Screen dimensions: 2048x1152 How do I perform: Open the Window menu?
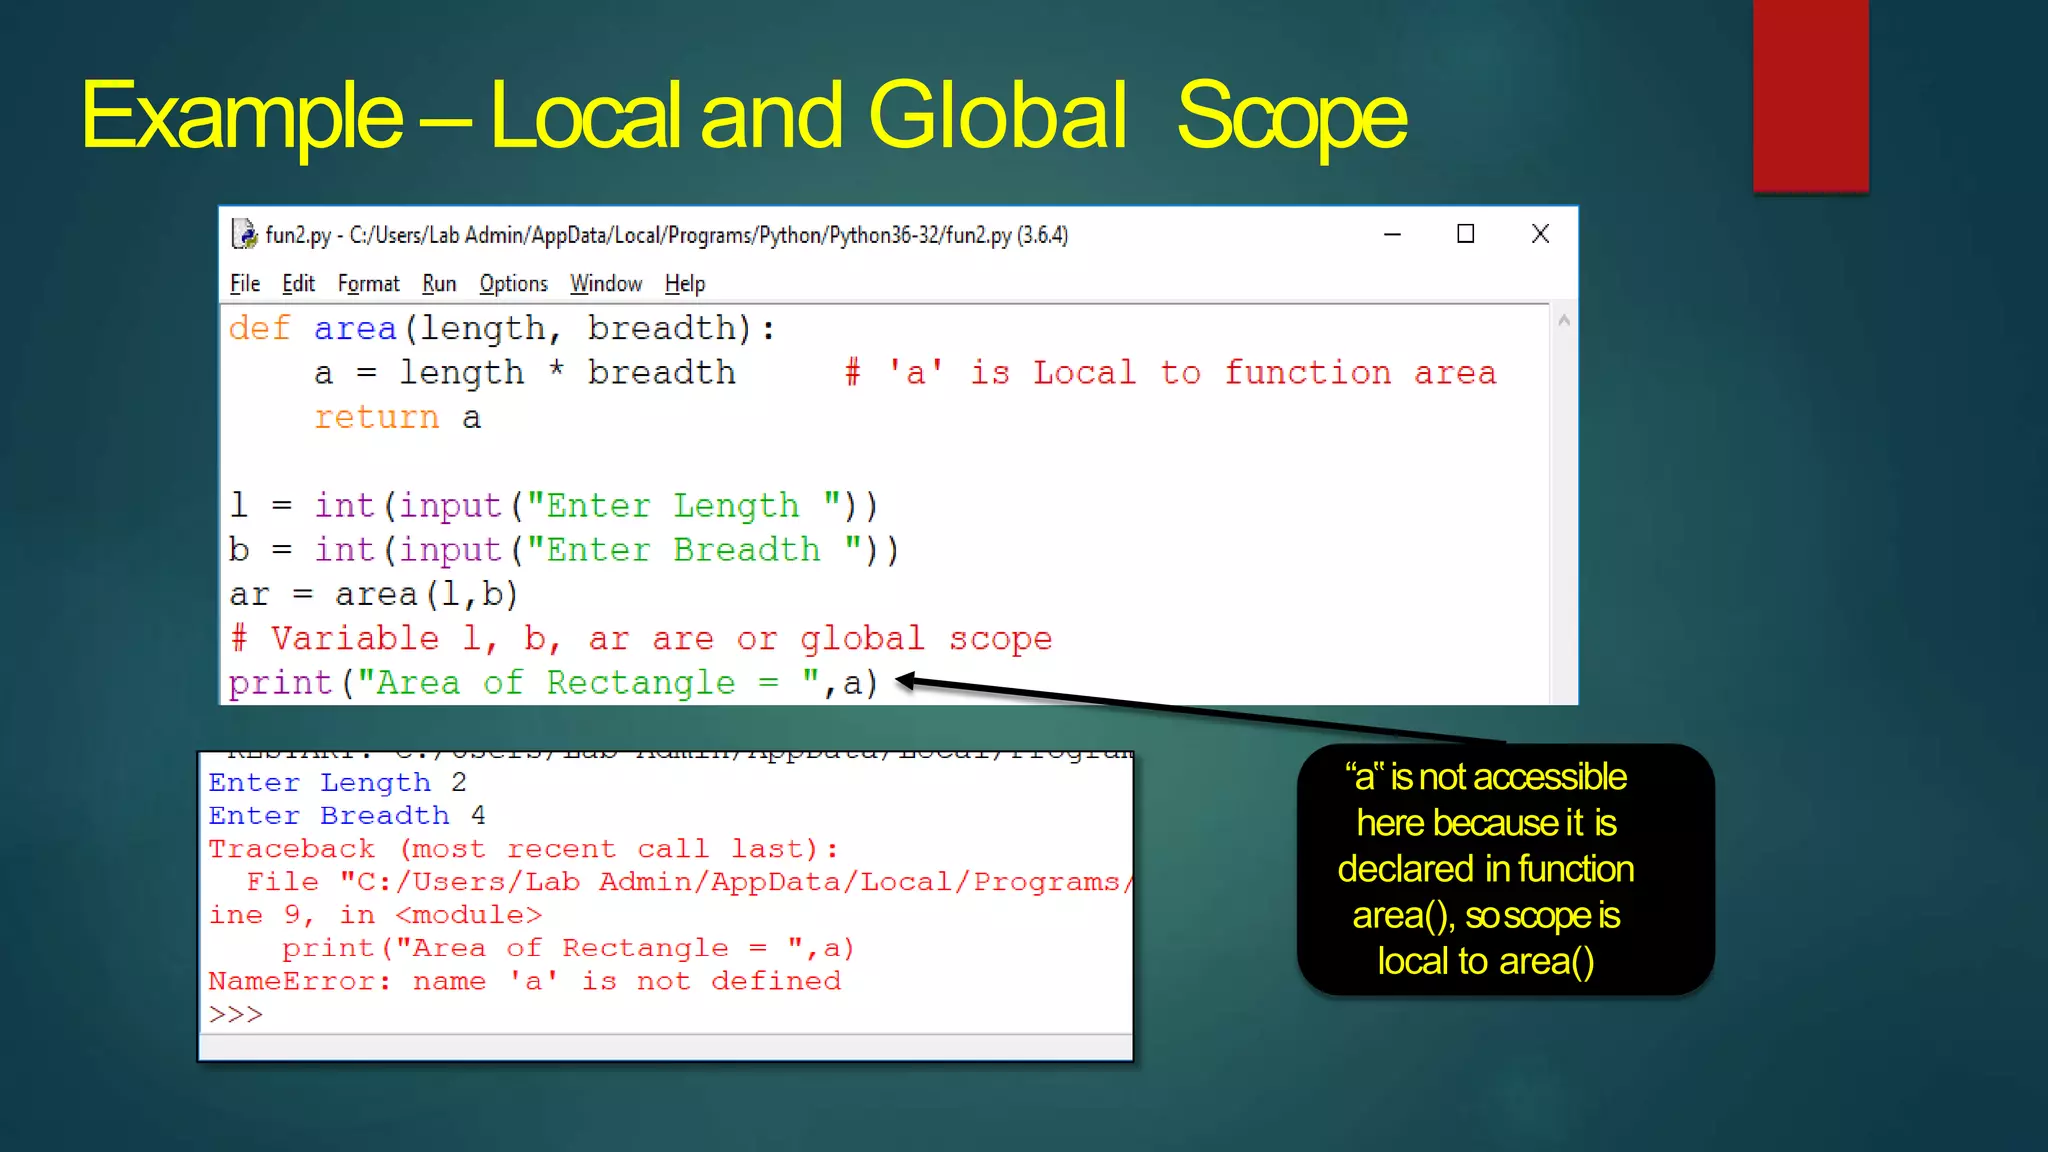pos(606,284)
